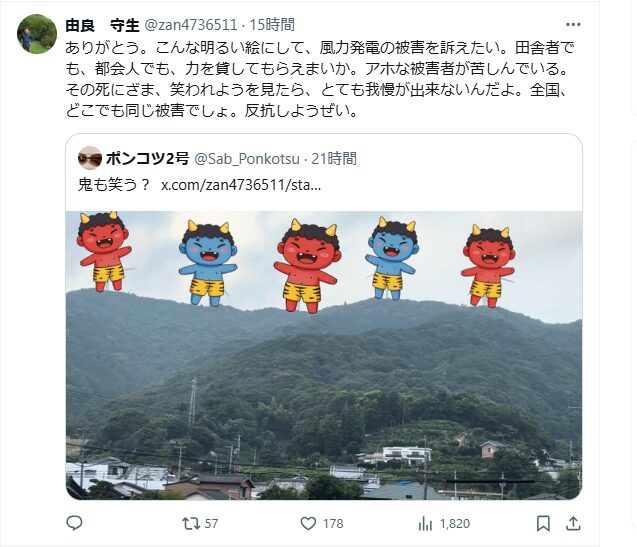Viewport: 637px width, 547px height.
Task: Click 由良 守生 profile avatar
Action: coord(37,34)
